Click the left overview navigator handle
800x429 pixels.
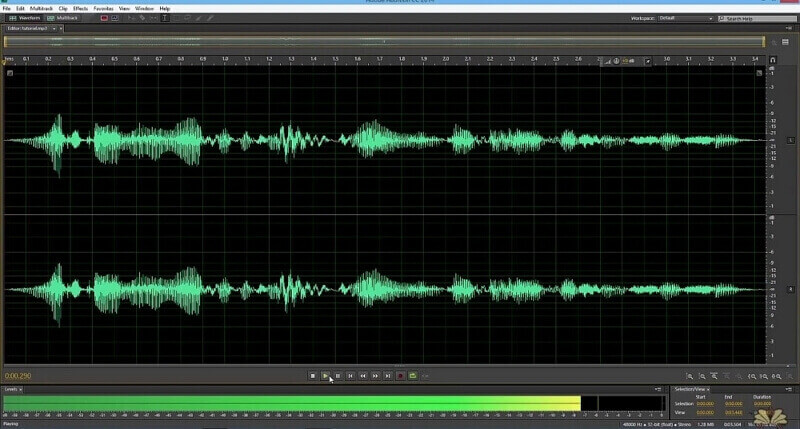[x=5, y=42]
